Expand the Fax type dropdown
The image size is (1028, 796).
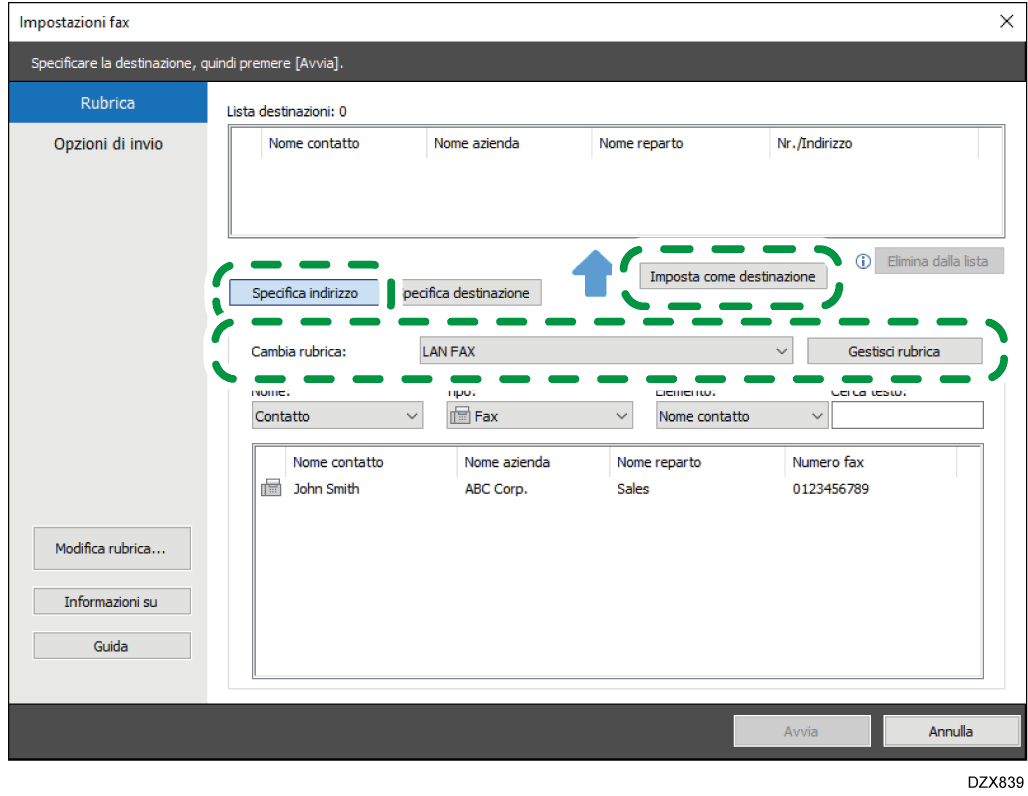pos(540,416)
